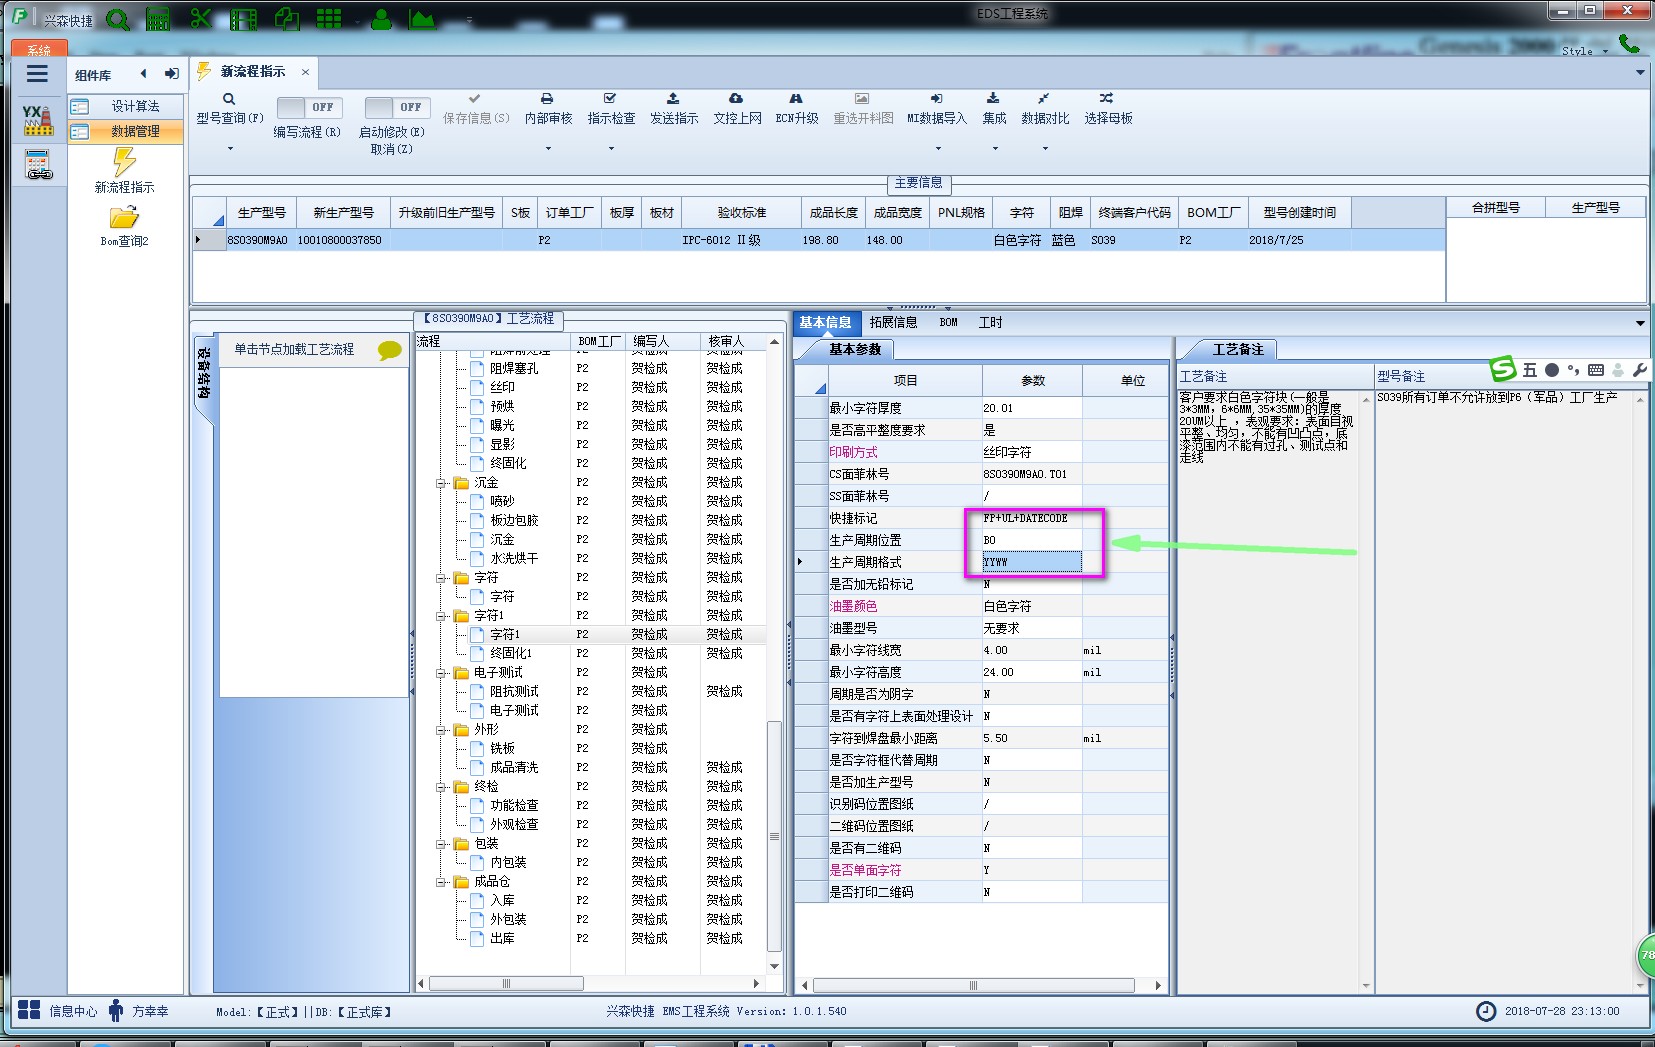
Task: Click the magnifier search icon in title bar
Action: click(118, 19)
